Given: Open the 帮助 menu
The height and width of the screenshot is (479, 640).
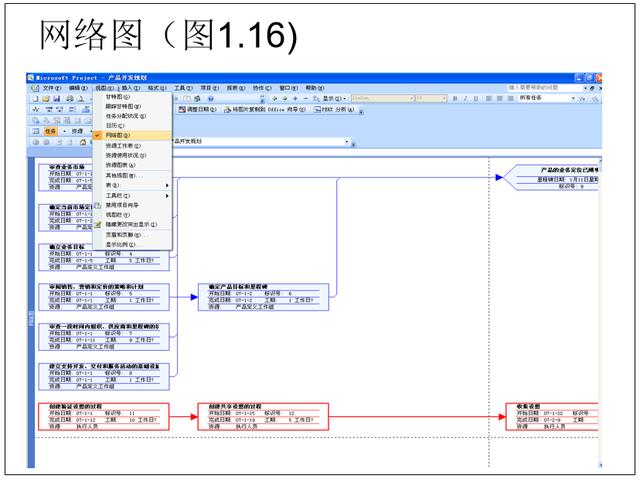Looking at the screenshot, I should point(315,88).
